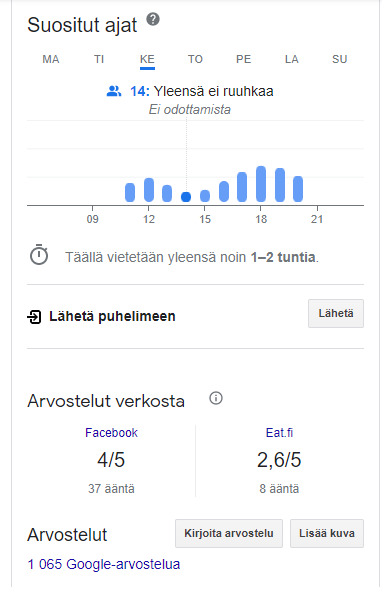
Task: Click Kirjoita arvostelu button
Action: pyautogui.click(x=229, y=533)
